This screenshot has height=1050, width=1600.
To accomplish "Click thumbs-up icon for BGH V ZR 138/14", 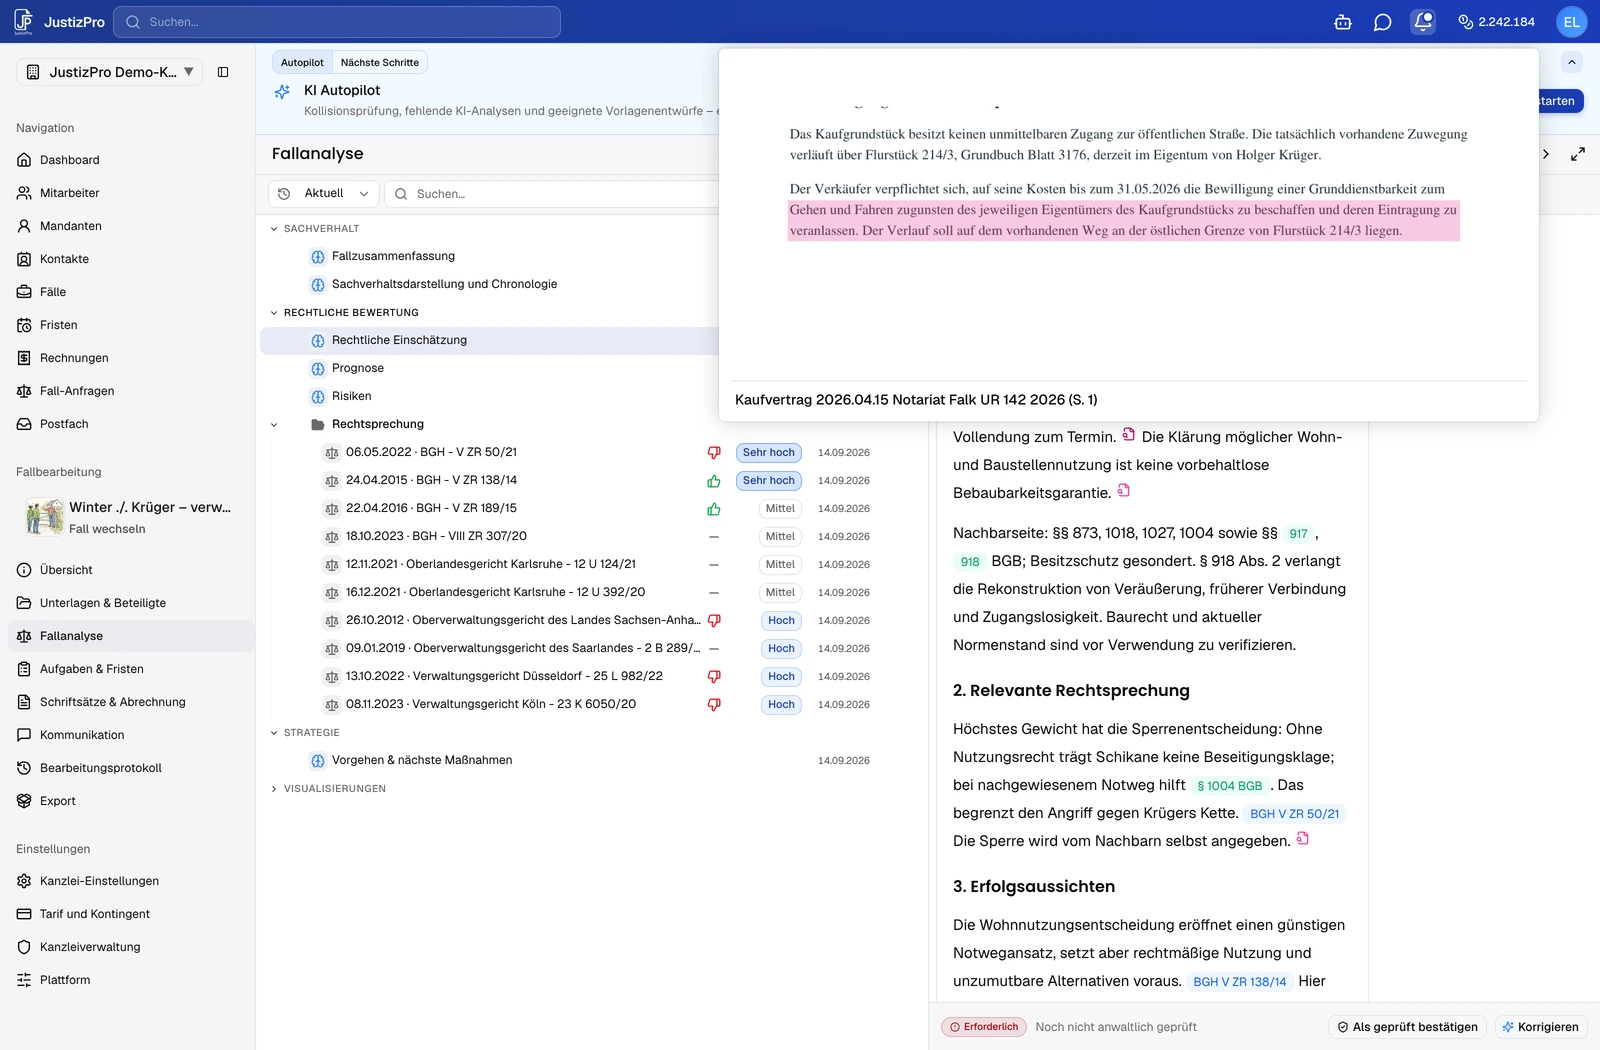I will click(x=714, y=480).
